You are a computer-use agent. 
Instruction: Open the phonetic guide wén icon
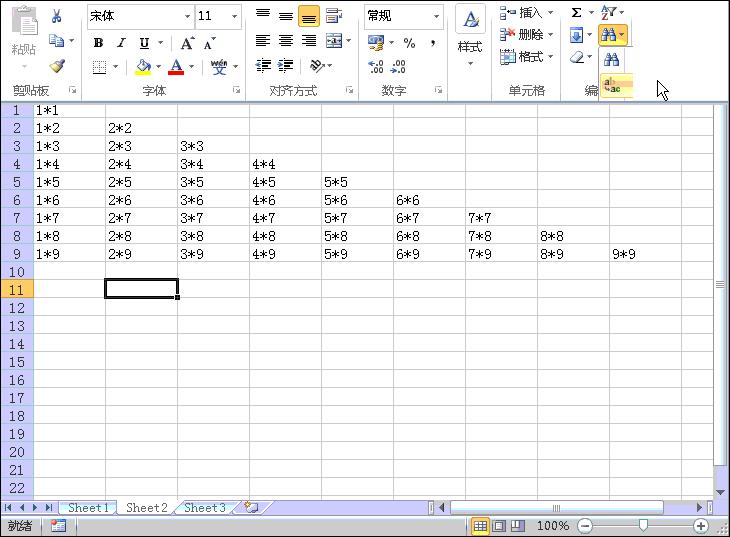[219, 67]
